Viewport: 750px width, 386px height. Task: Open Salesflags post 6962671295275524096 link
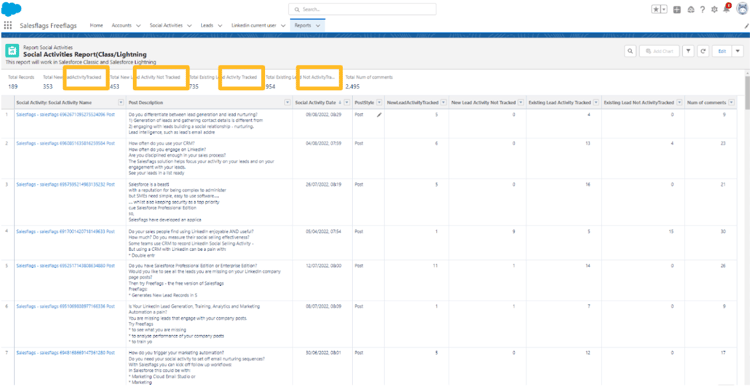point(65,115)
